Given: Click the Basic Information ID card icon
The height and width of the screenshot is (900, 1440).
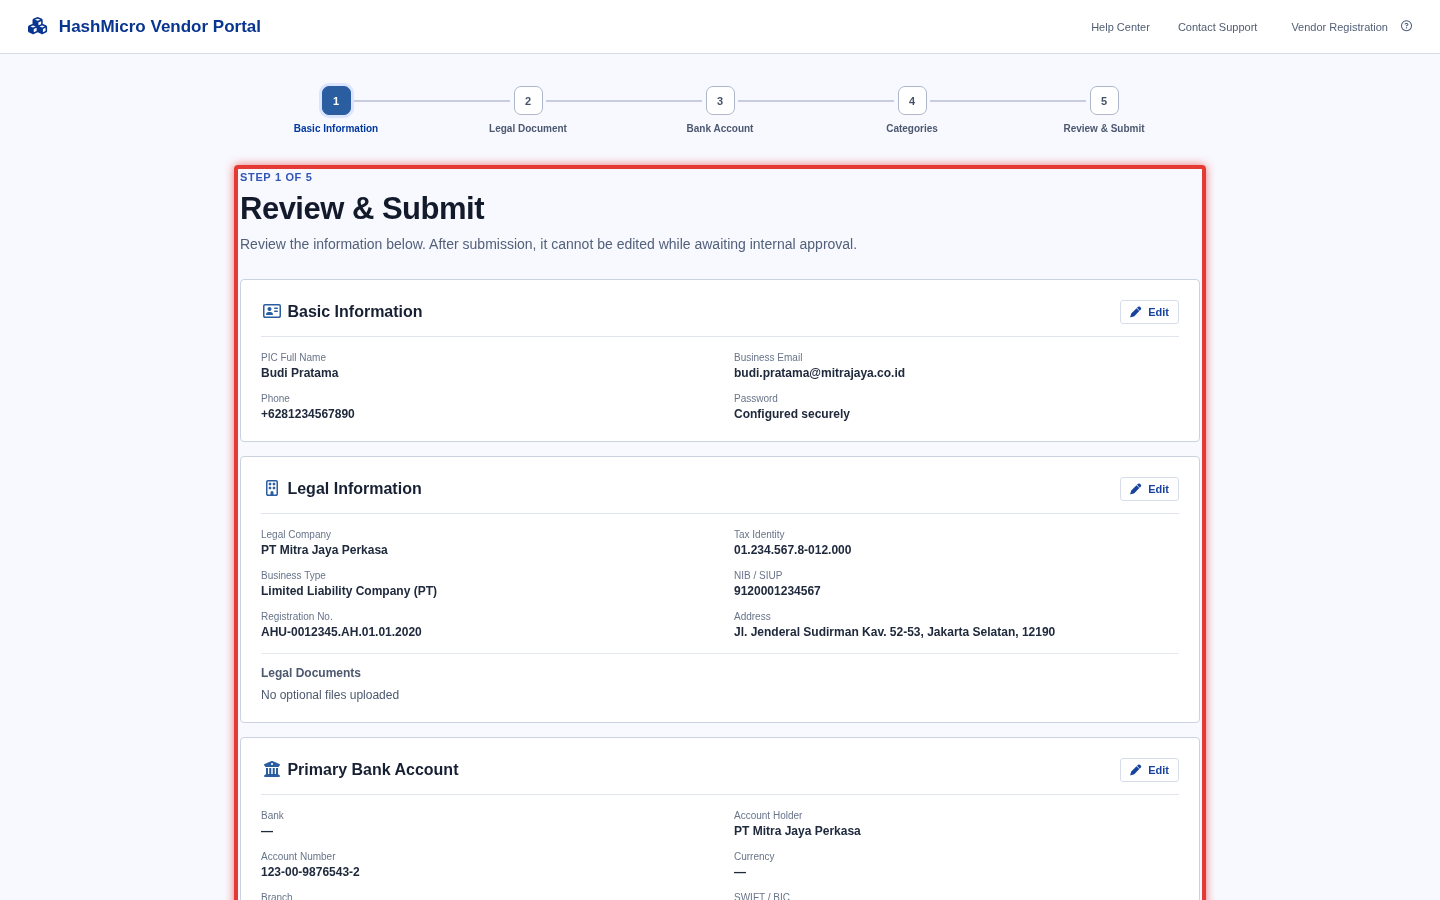Looking at the screenshot, I should [x=272, y=311].
